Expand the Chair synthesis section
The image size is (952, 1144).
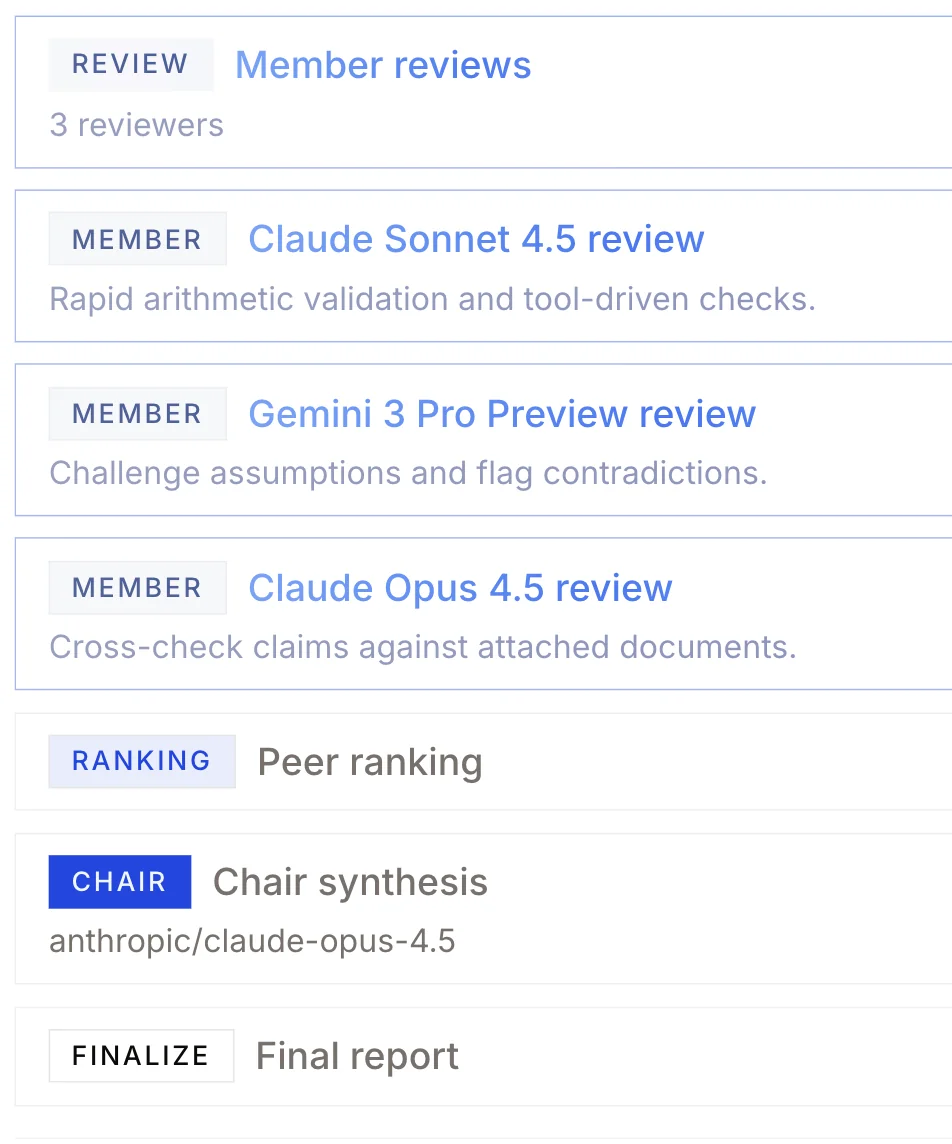(x=349, y=881)
